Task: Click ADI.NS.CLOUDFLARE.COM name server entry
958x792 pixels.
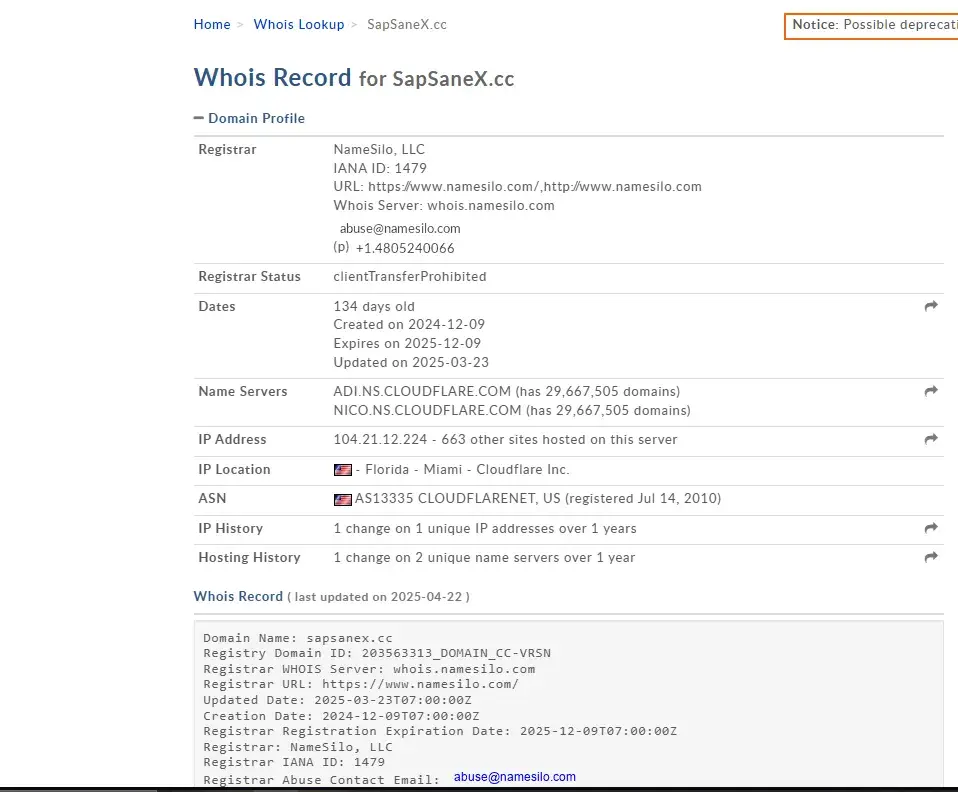Action: 506,391
